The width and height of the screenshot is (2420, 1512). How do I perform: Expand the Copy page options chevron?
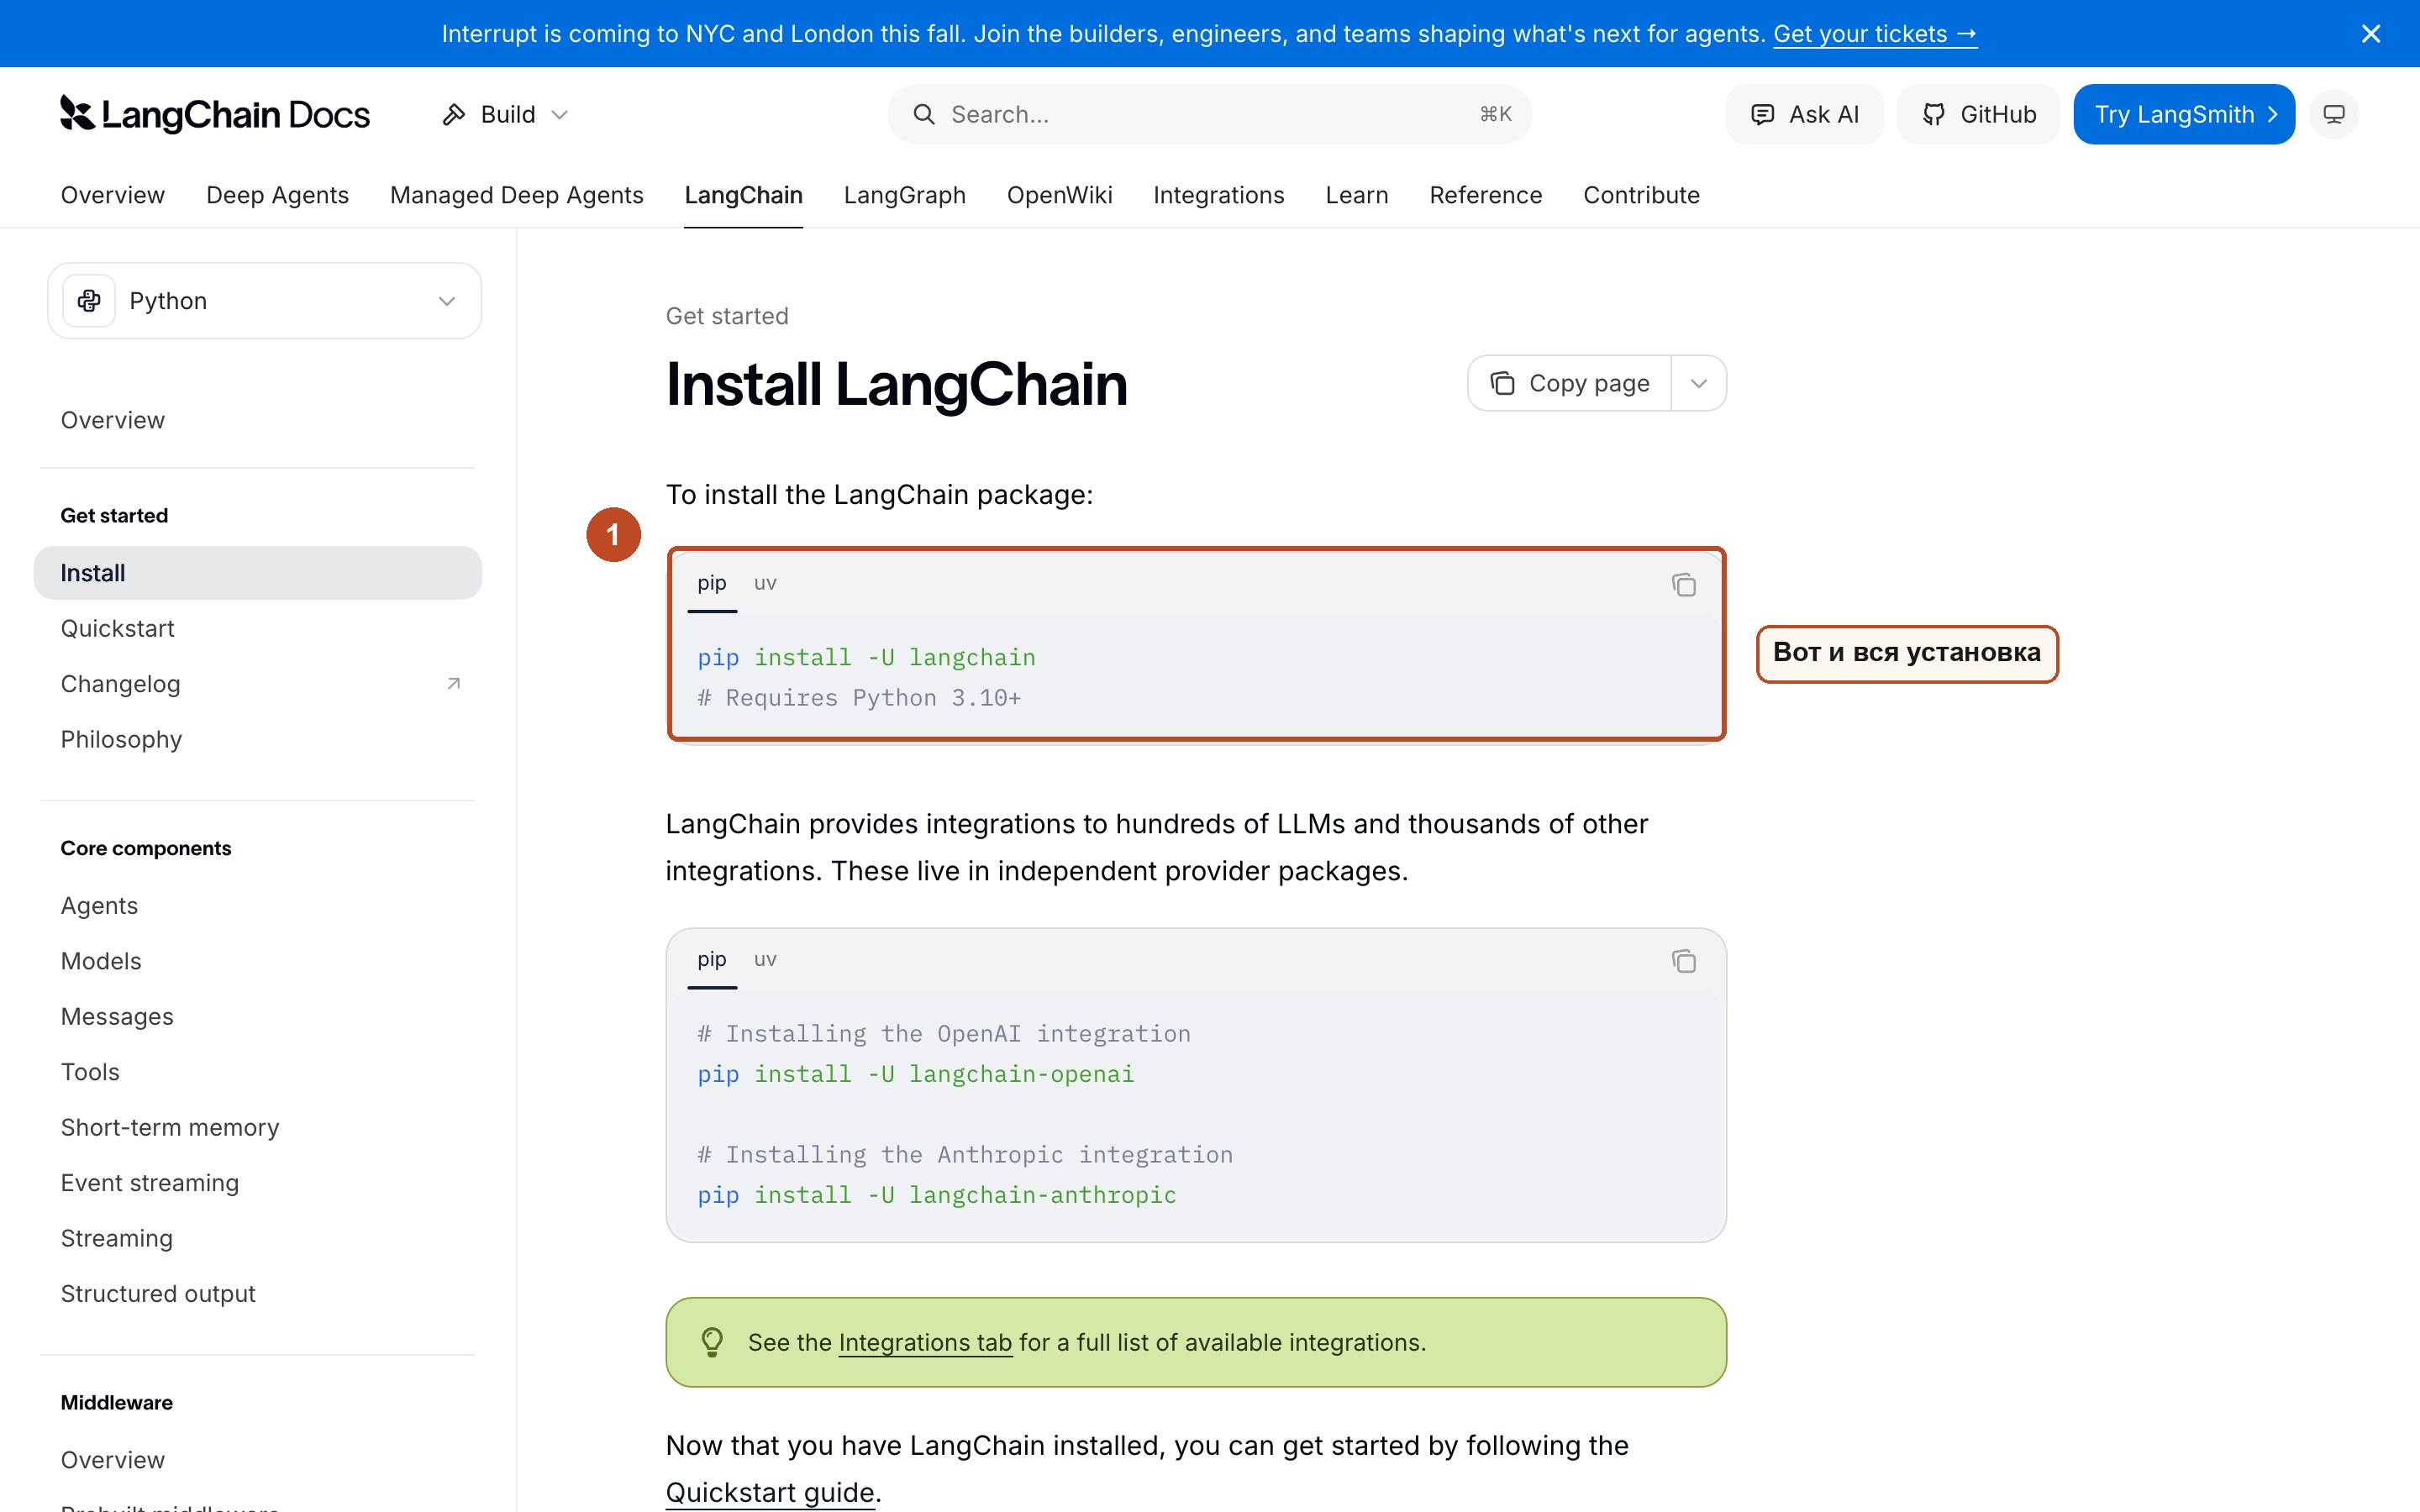point(1698,383)
